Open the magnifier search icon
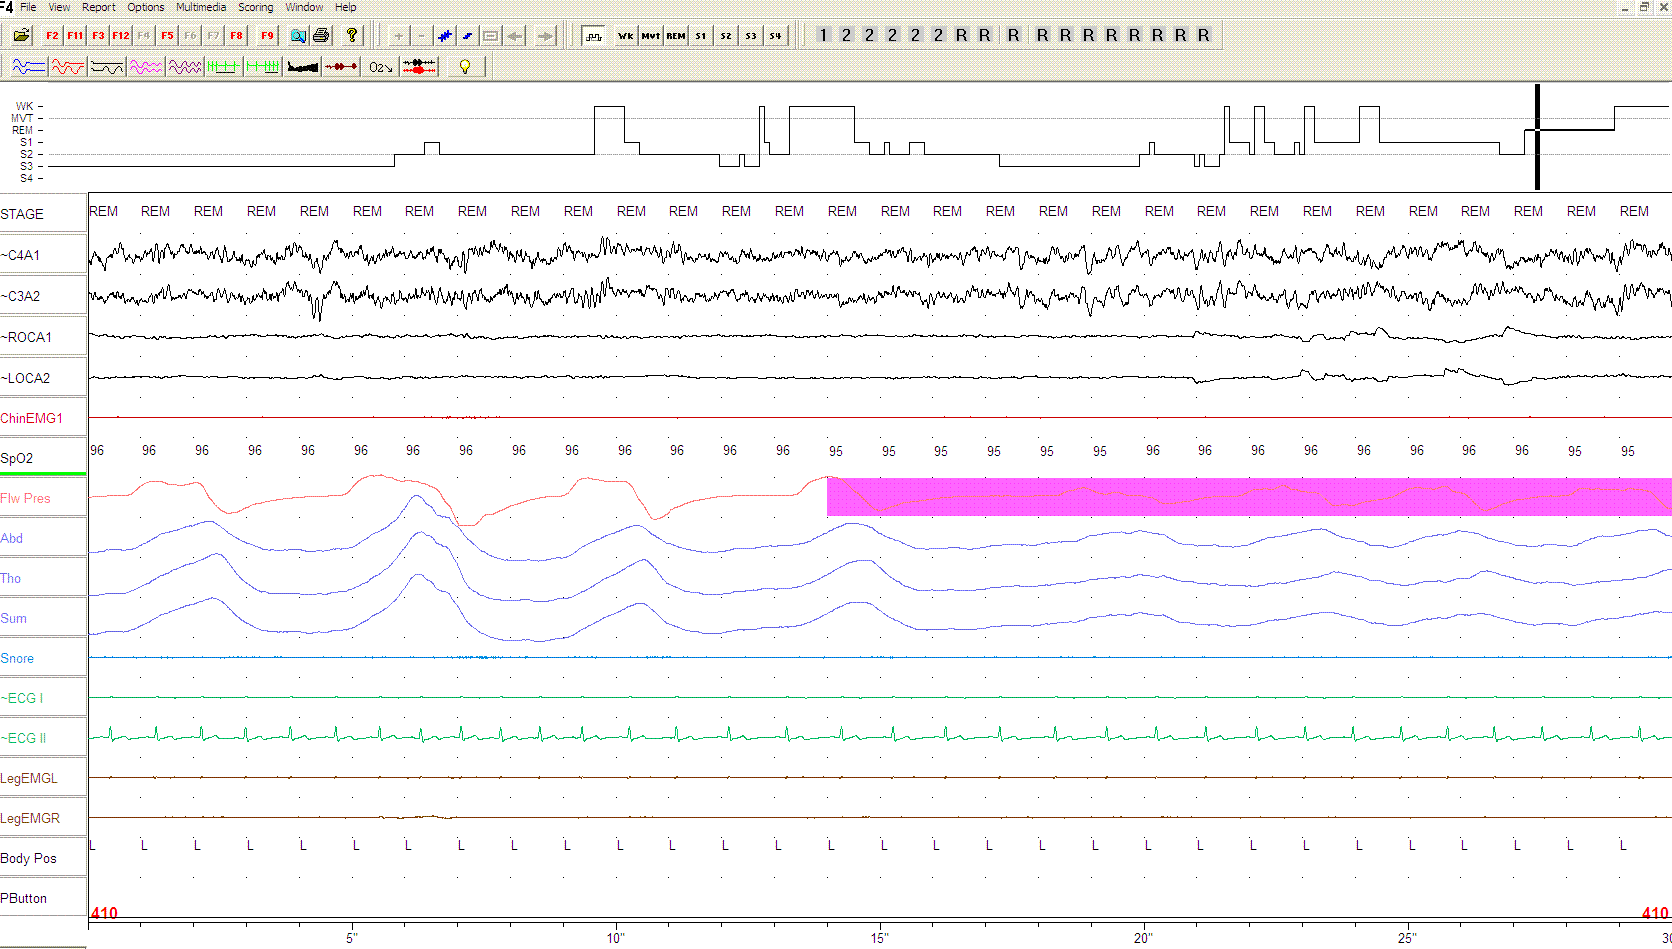Image resolution: width=1672 pixels, height=949 pixels. pyautogui.click(x=298, y=36)
